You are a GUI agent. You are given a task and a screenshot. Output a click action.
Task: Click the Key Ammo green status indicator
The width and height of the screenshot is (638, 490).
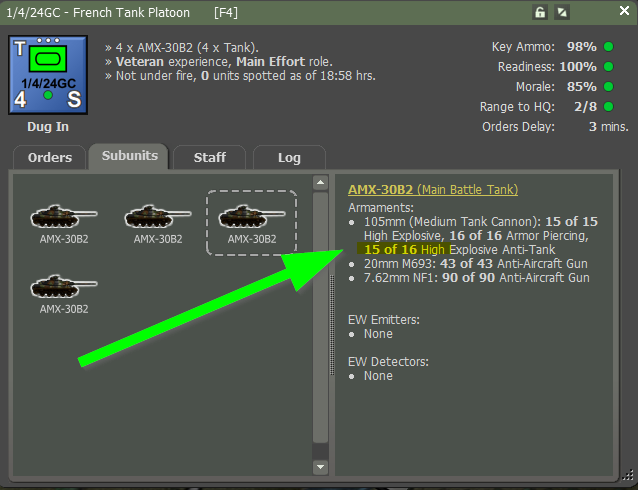608,47
